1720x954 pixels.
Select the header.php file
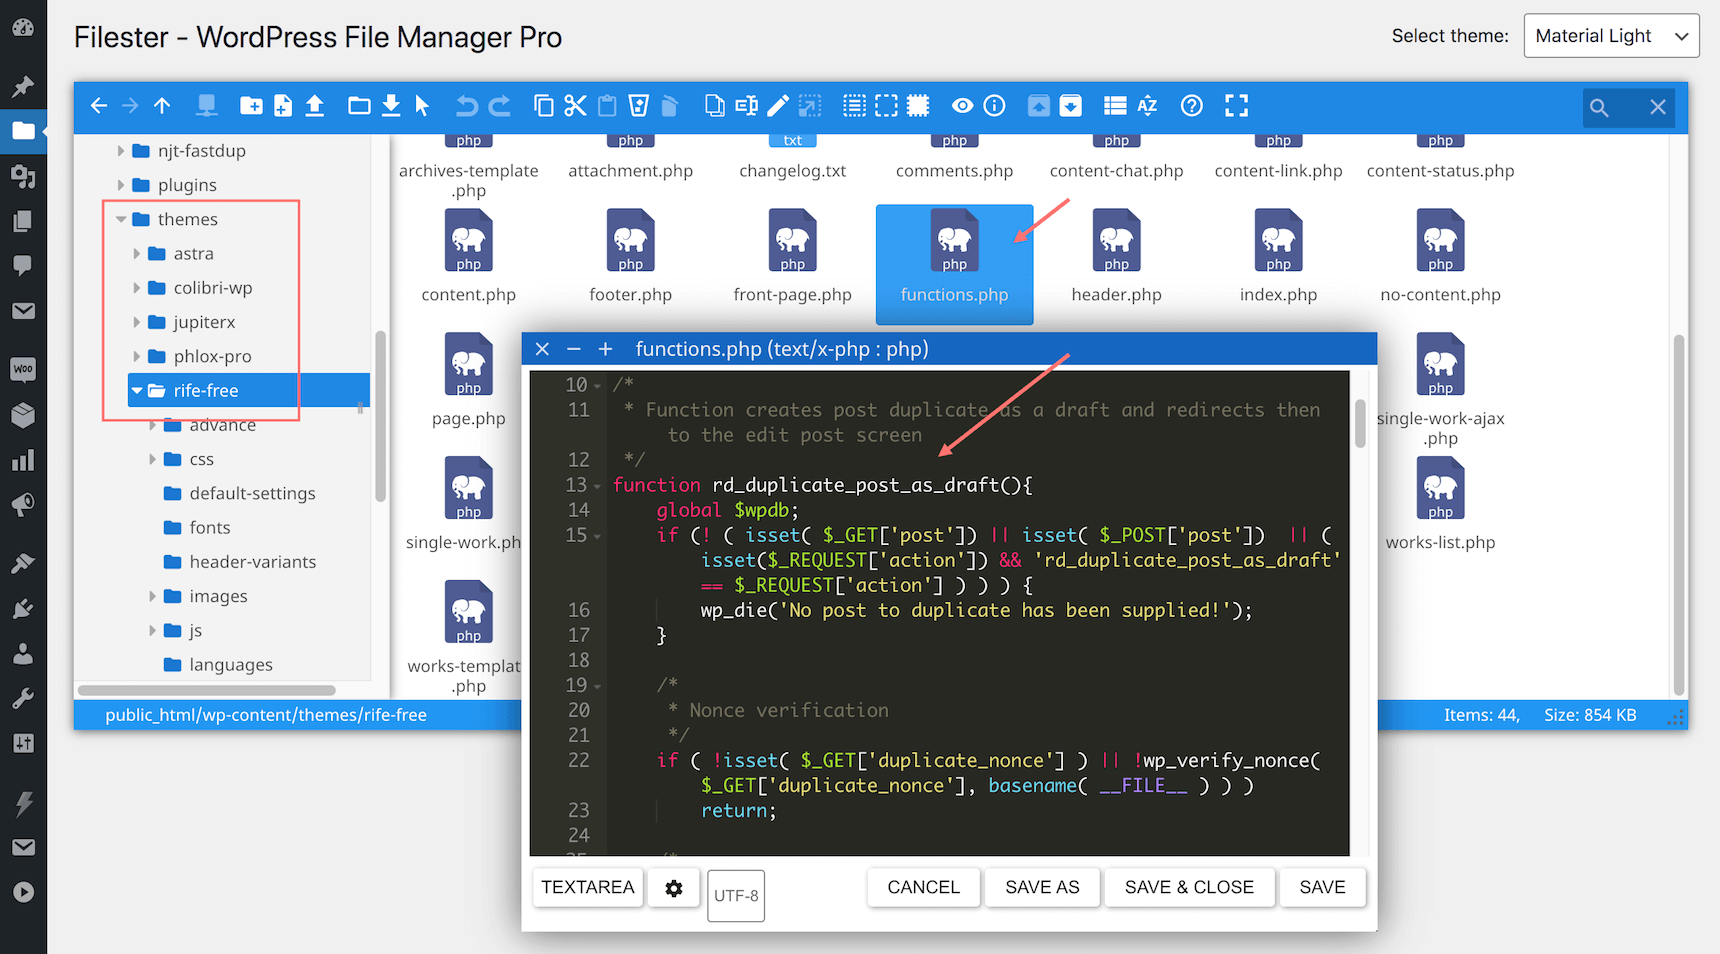coord(1116,257)
